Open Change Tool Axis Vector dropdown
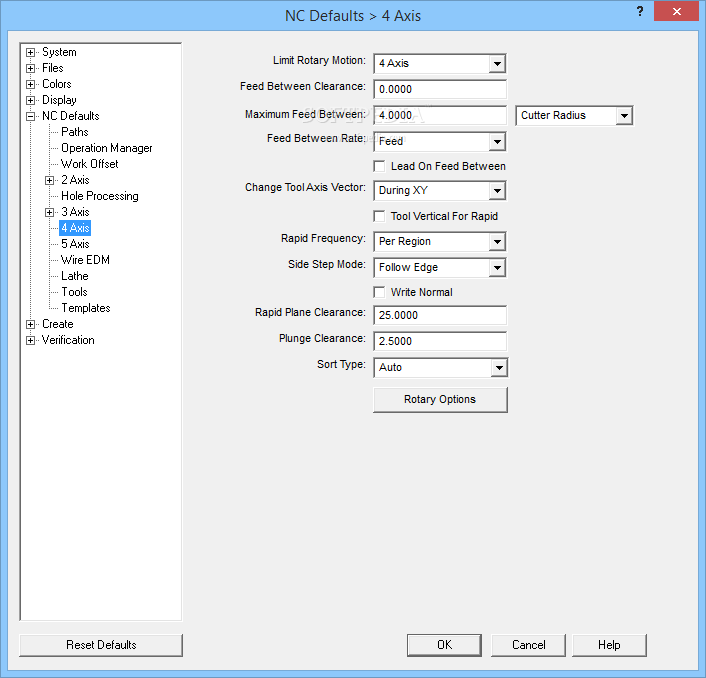 point(497,190)
